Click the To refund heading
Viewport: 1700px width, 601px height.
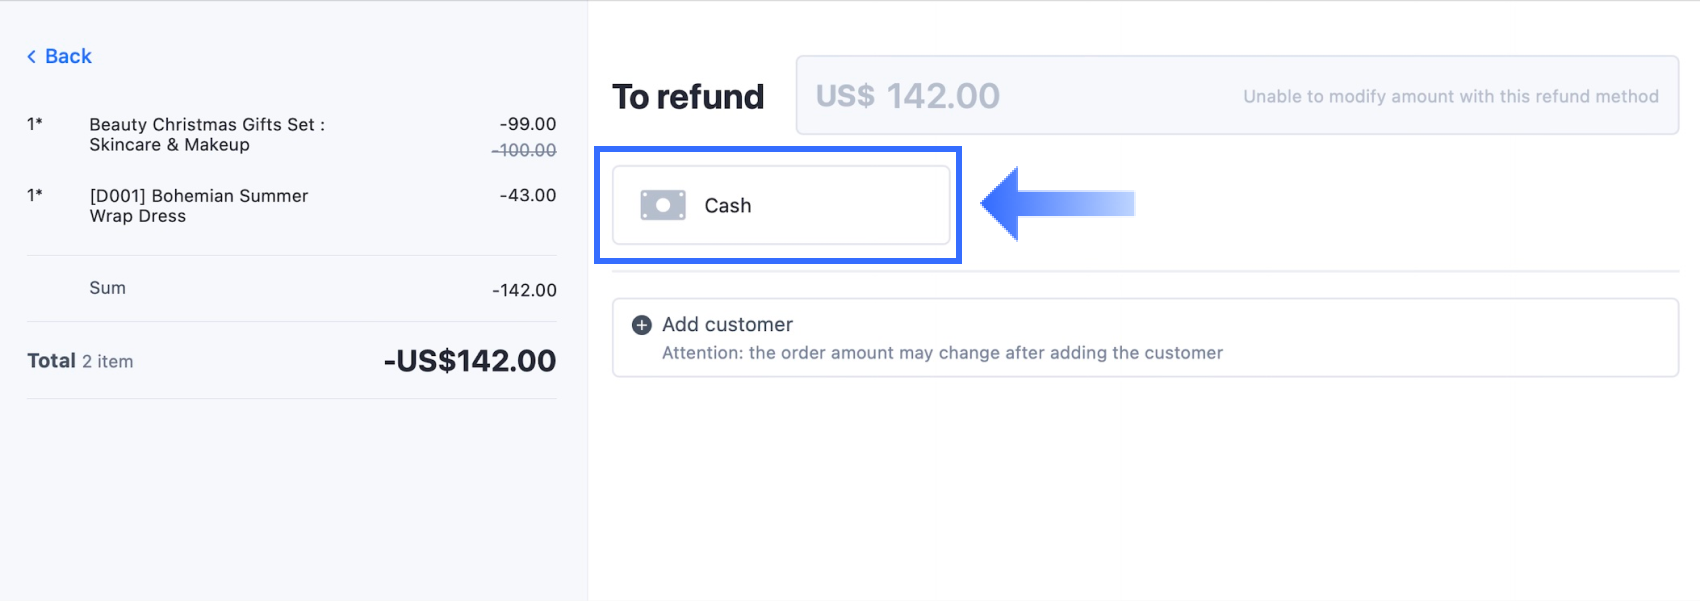[x=688, y=97]
